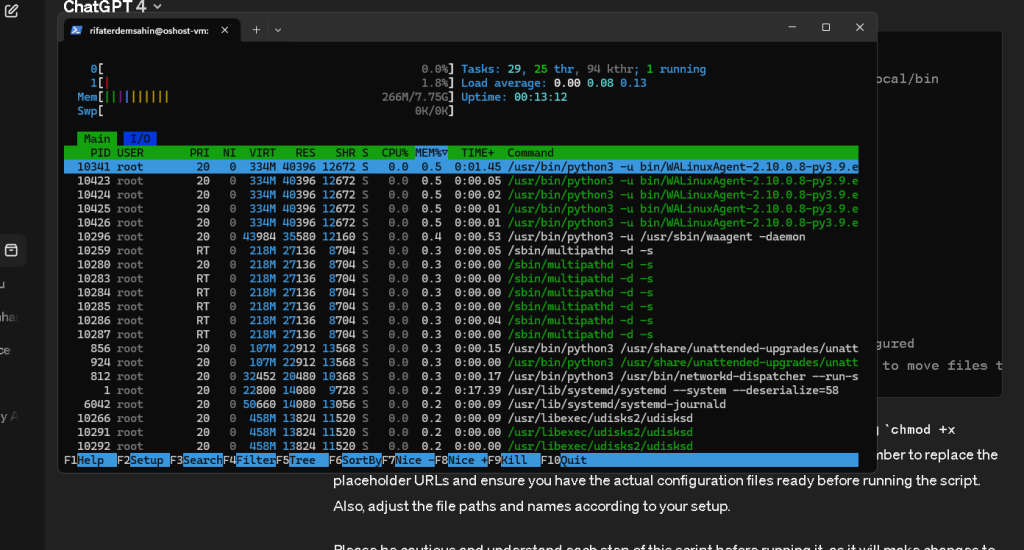Select udisksd process PID 10266

pos(461,418)
